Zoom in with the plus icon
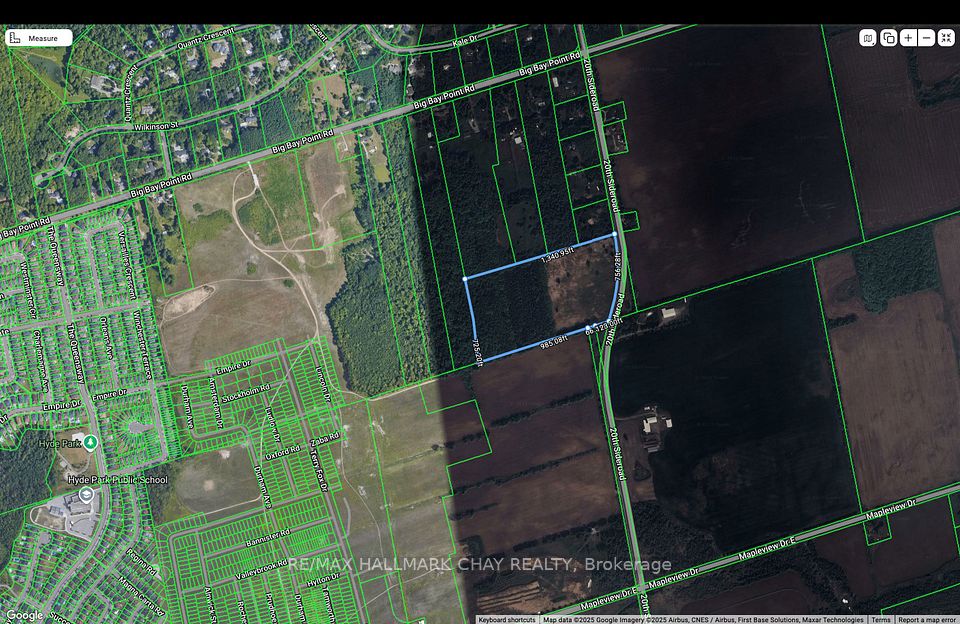The width and height of the screenshot is (960, 624). (908, 38)
